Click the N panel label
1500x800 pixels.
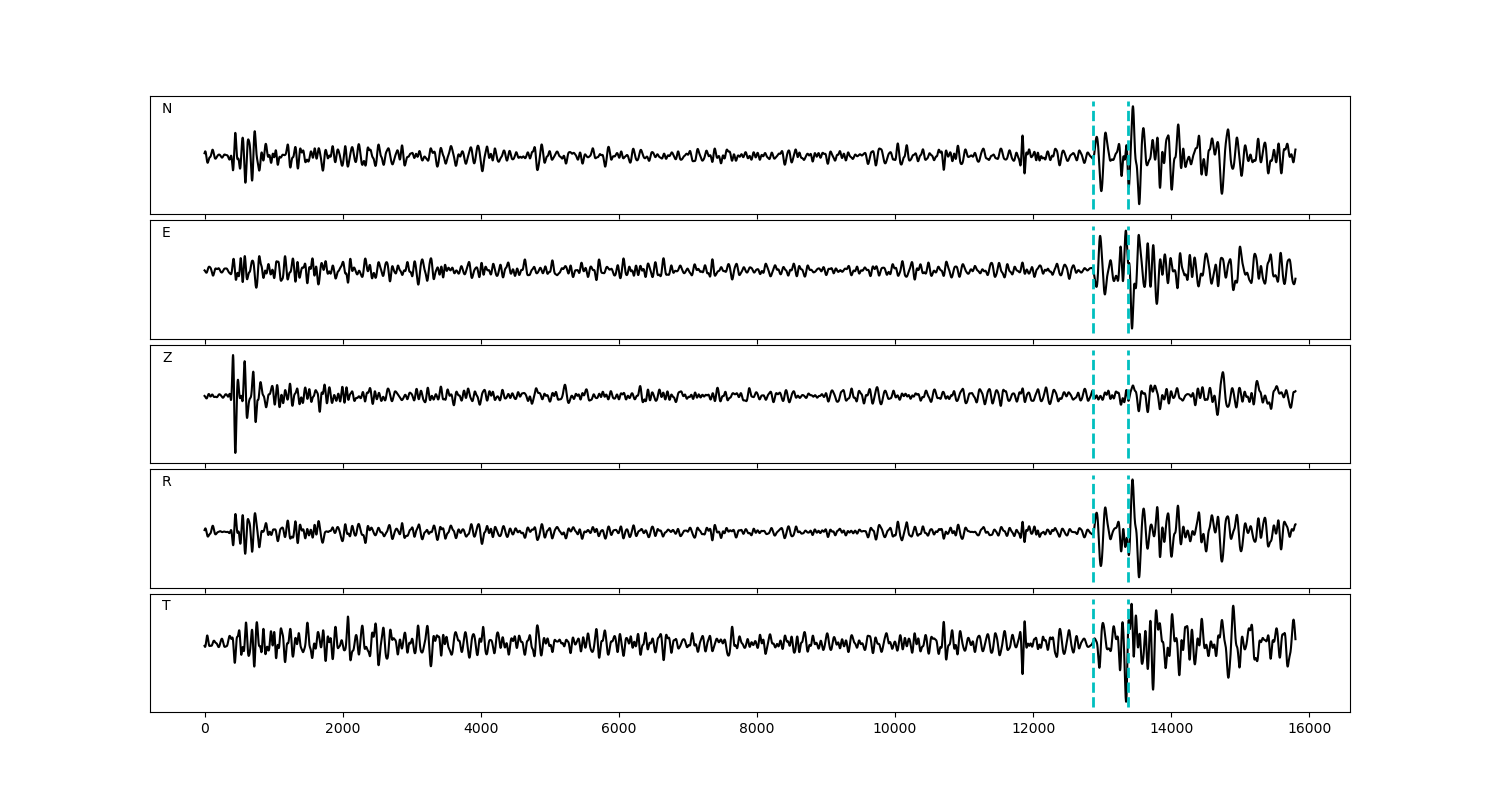click(167, 109)
